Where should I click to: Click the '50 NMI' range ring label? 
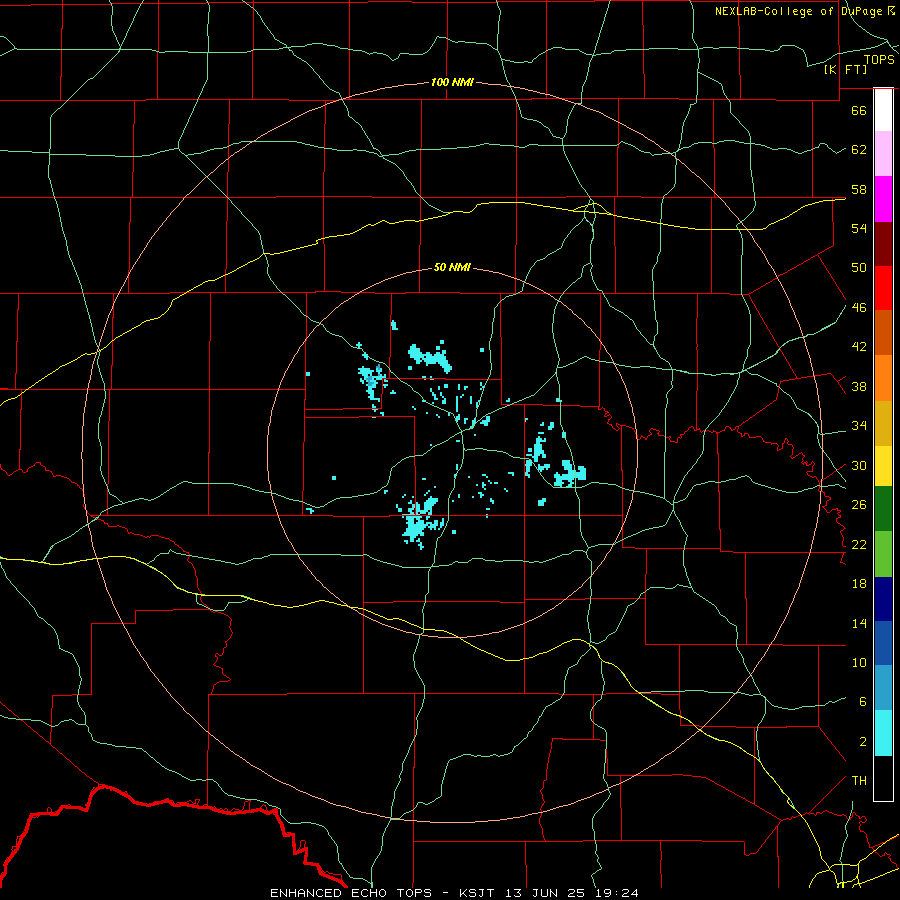pos(452,267)
